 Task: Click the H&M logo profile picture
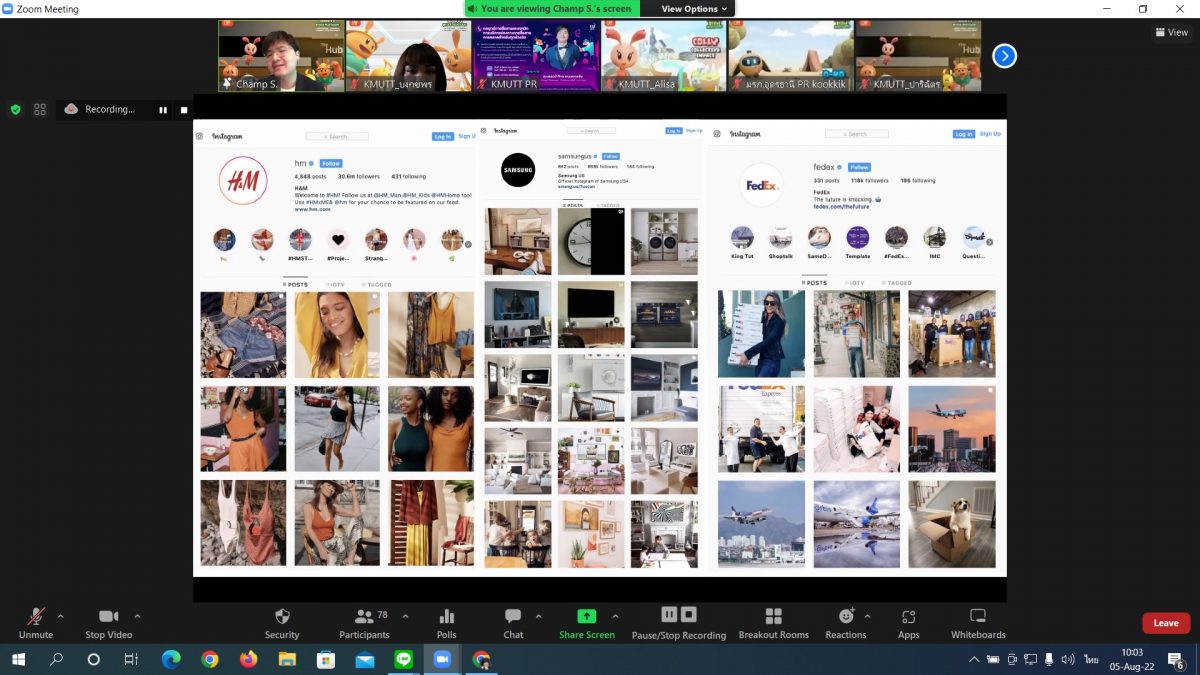[x=243, y=181]
